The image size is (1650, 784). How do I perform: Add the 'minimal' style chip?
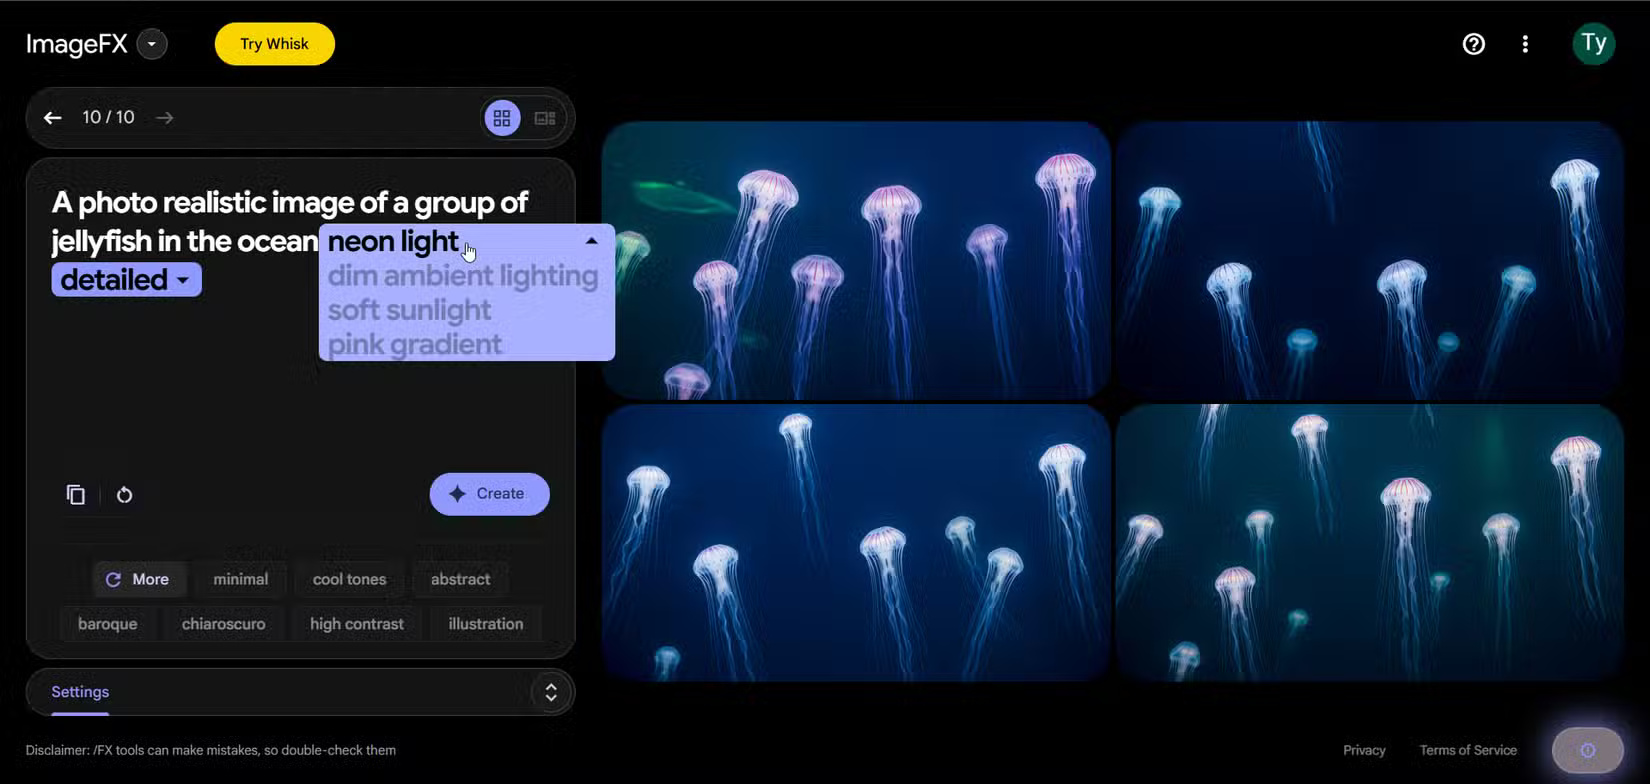tap(241, 579)
